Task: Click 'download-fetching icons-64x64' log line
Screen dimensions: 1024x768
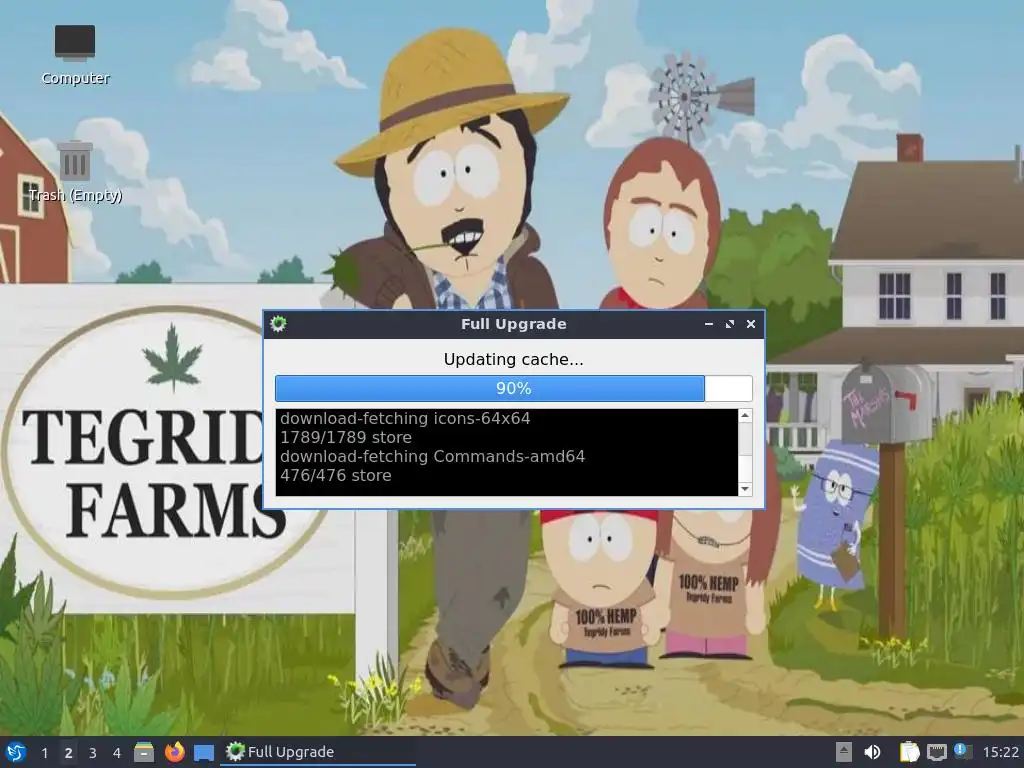Action: click(405, 419)
